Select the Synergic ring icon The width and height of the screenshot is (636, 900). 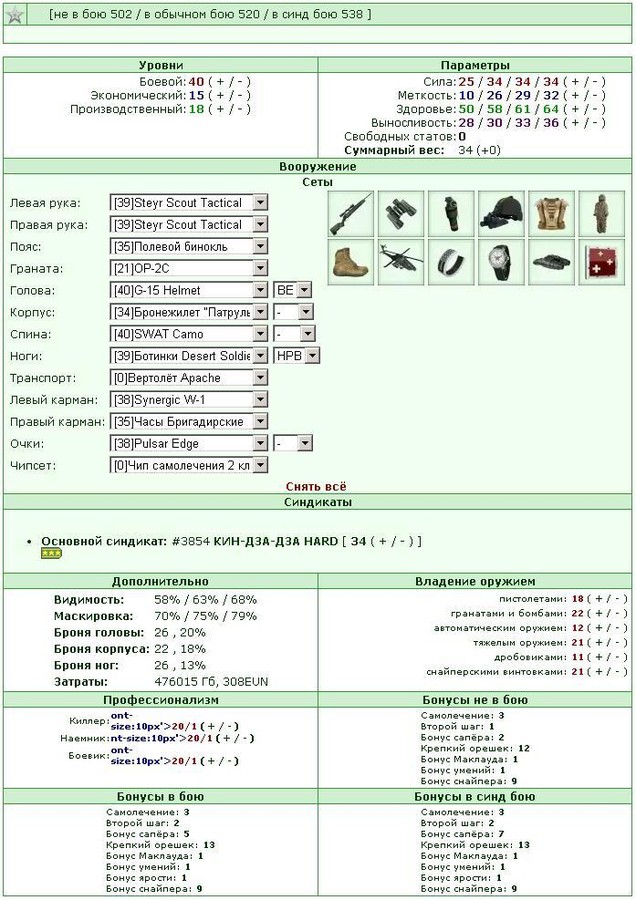point(451,263)
